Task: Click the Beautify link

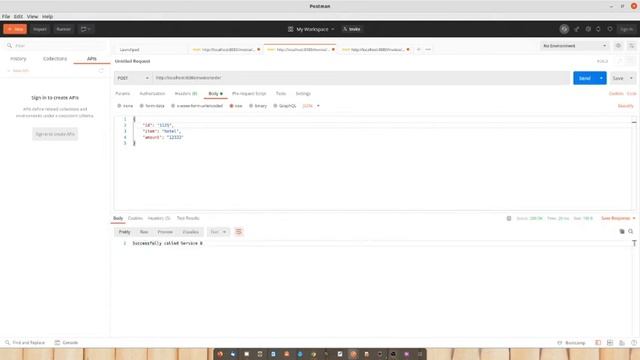Action: pos(625,106)
